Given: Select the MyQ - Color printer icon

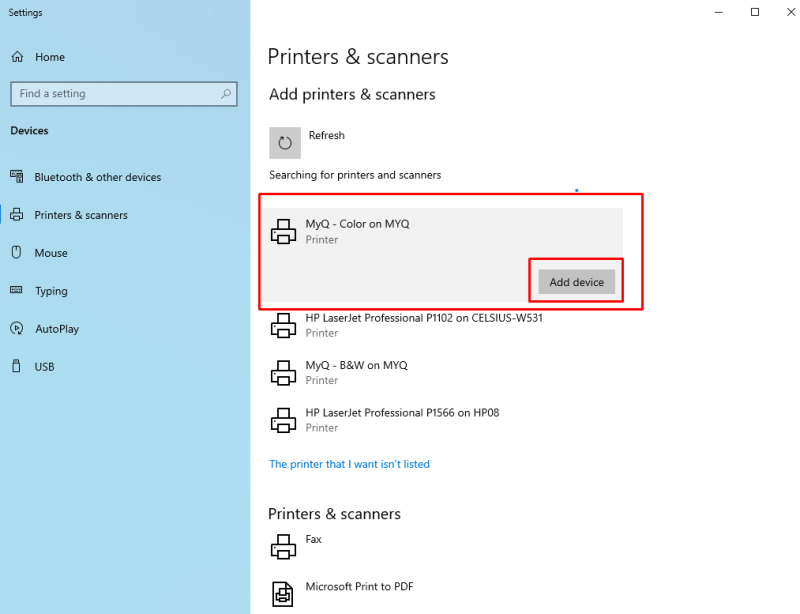Looking at the screenshot, I should 283,230.
